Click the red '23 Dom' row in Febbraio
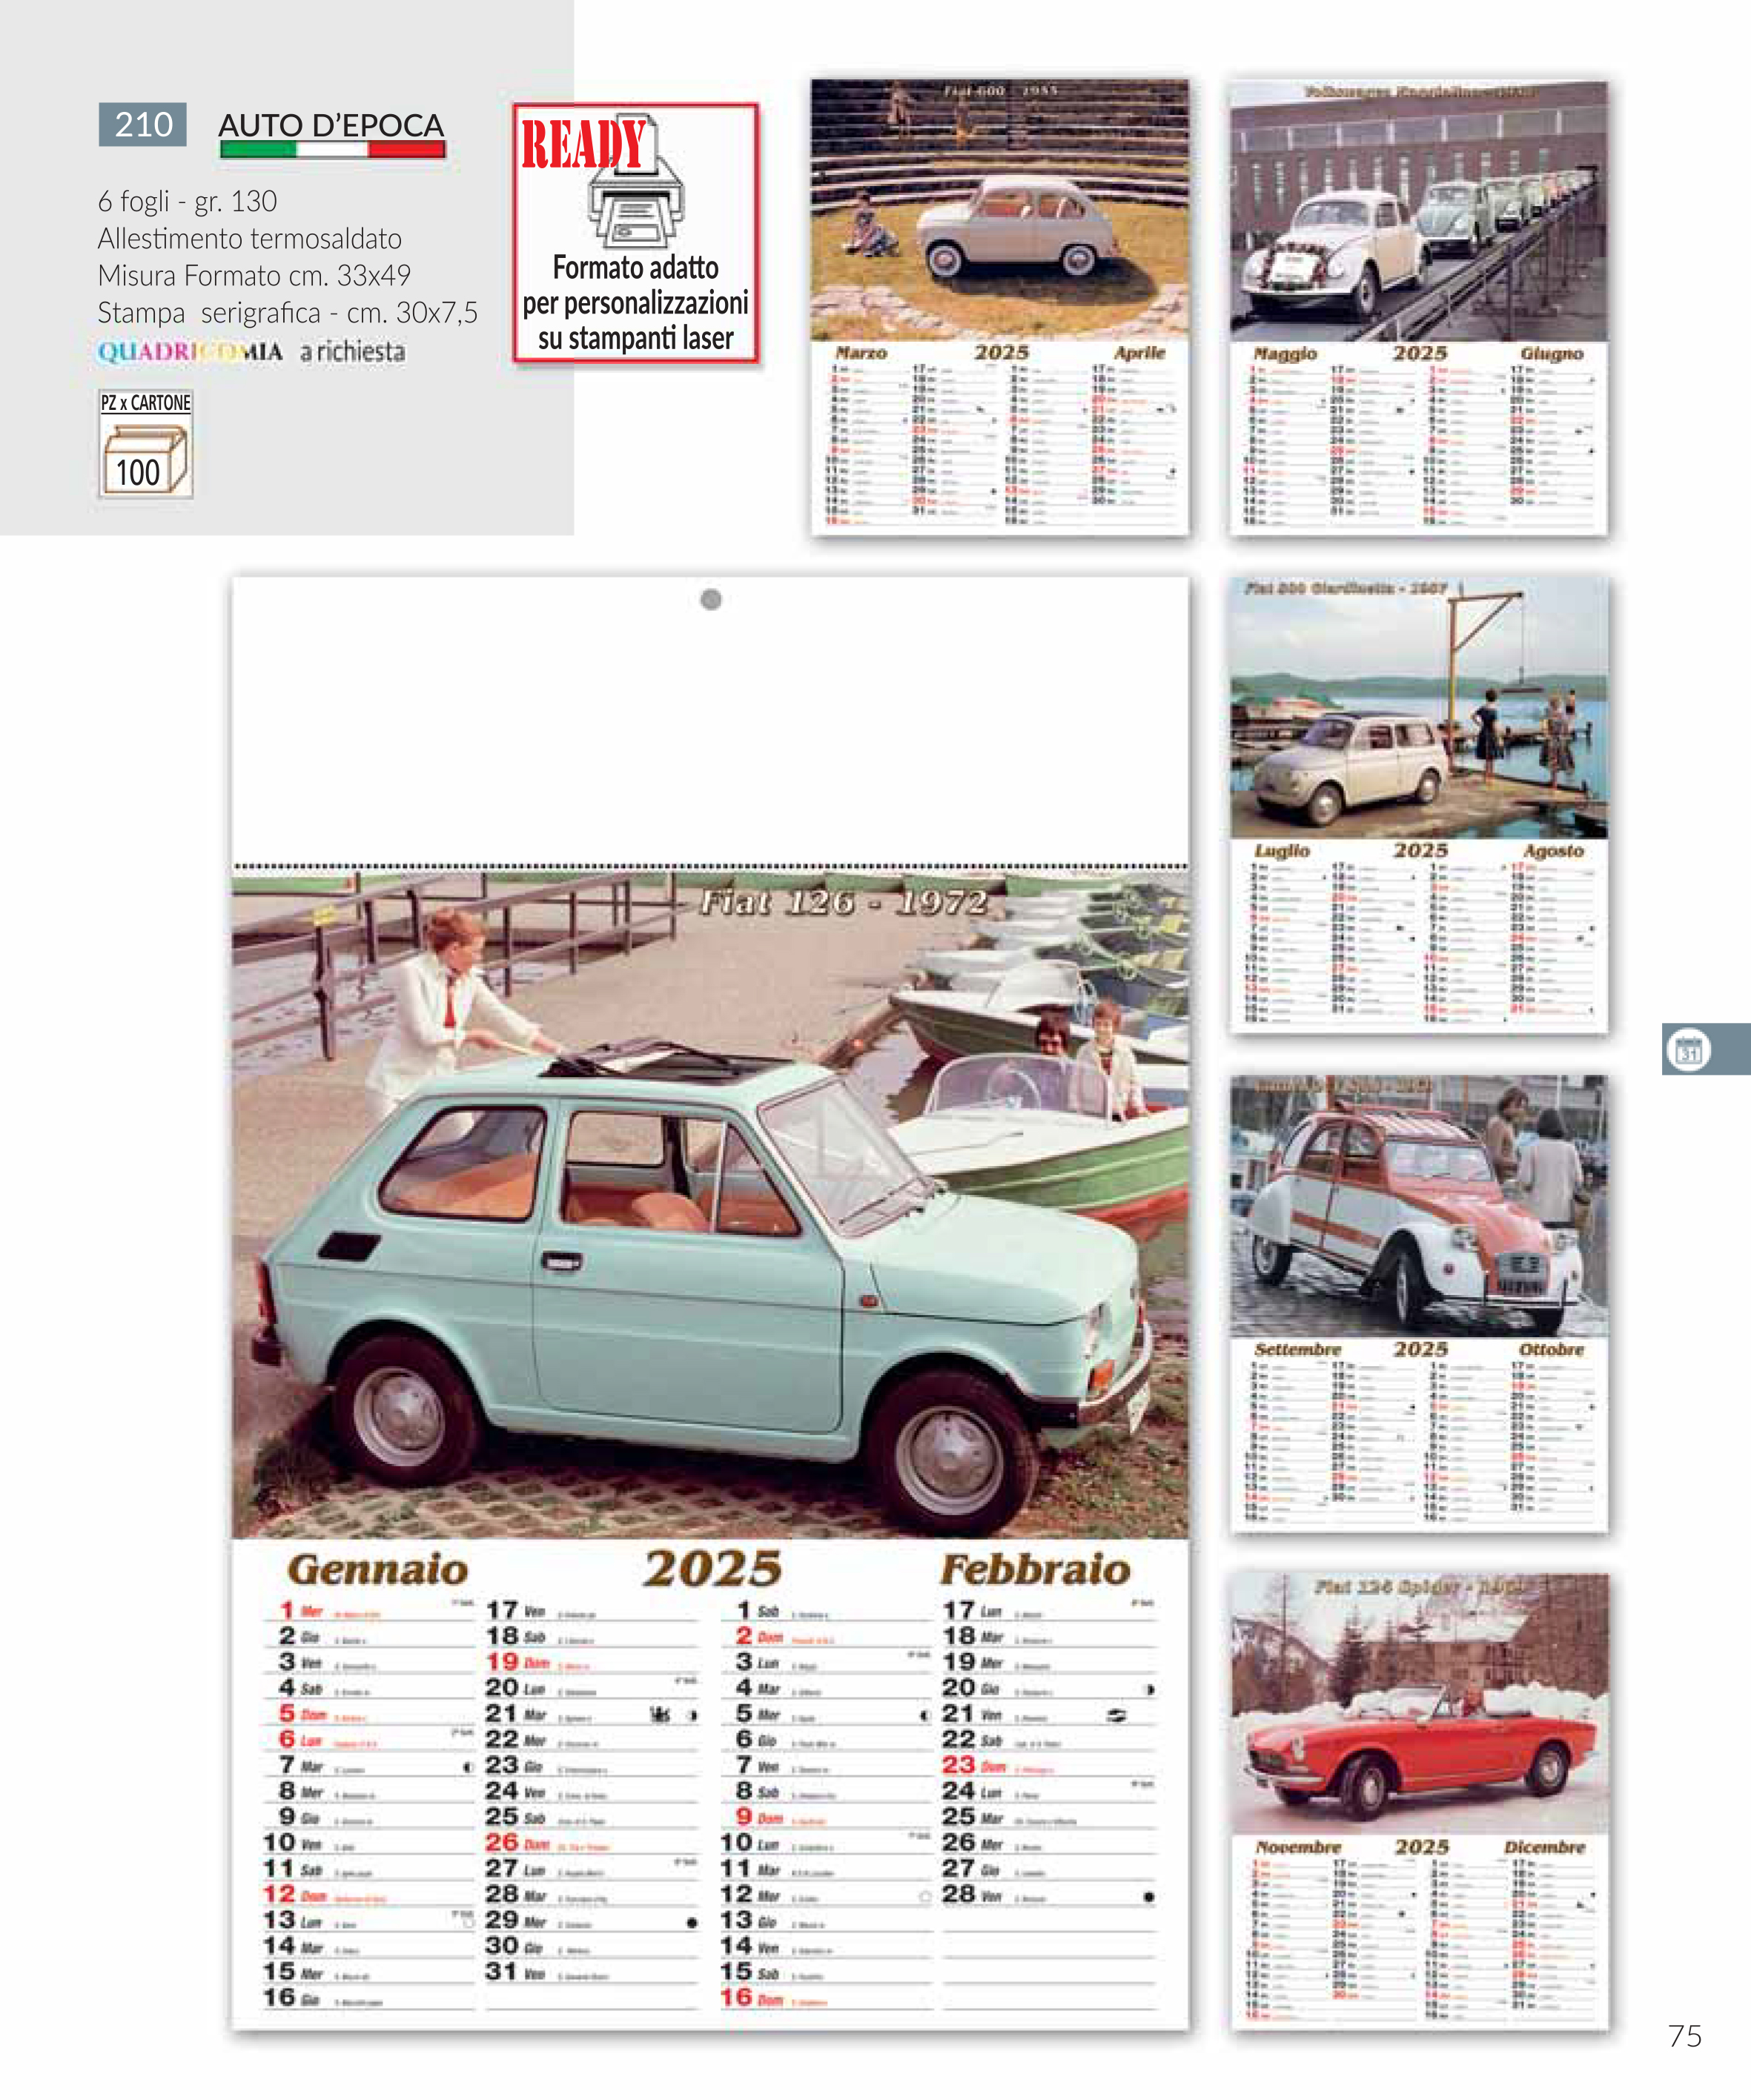 (x=1049, y=1766)
